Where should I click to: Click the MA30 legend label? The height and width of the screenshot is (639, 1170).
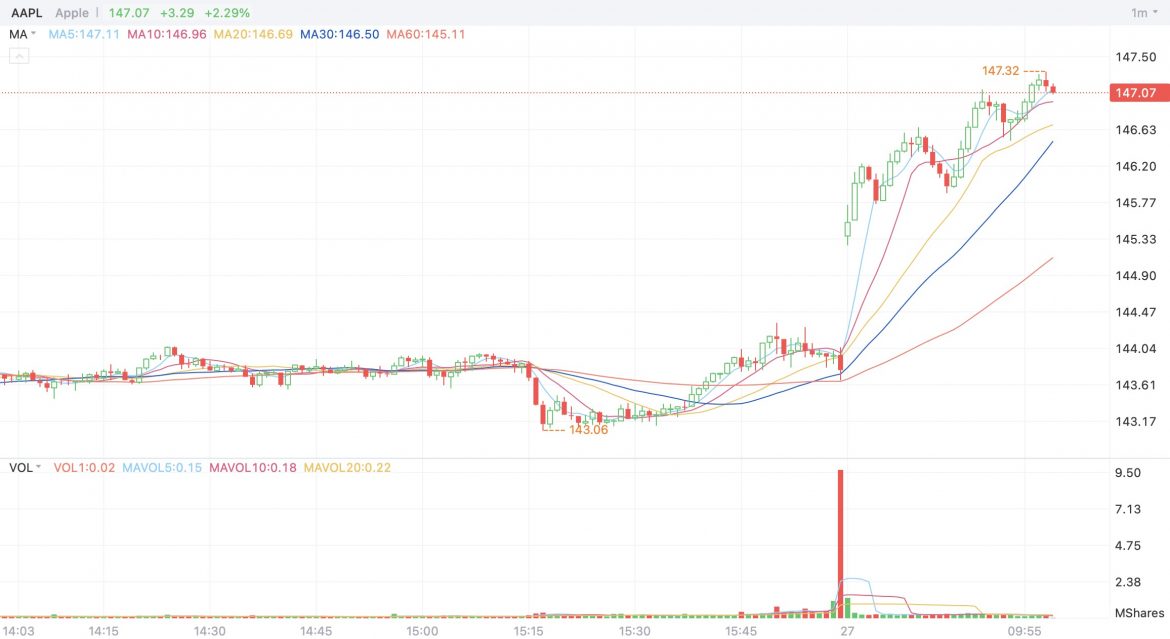pos(340,34)
